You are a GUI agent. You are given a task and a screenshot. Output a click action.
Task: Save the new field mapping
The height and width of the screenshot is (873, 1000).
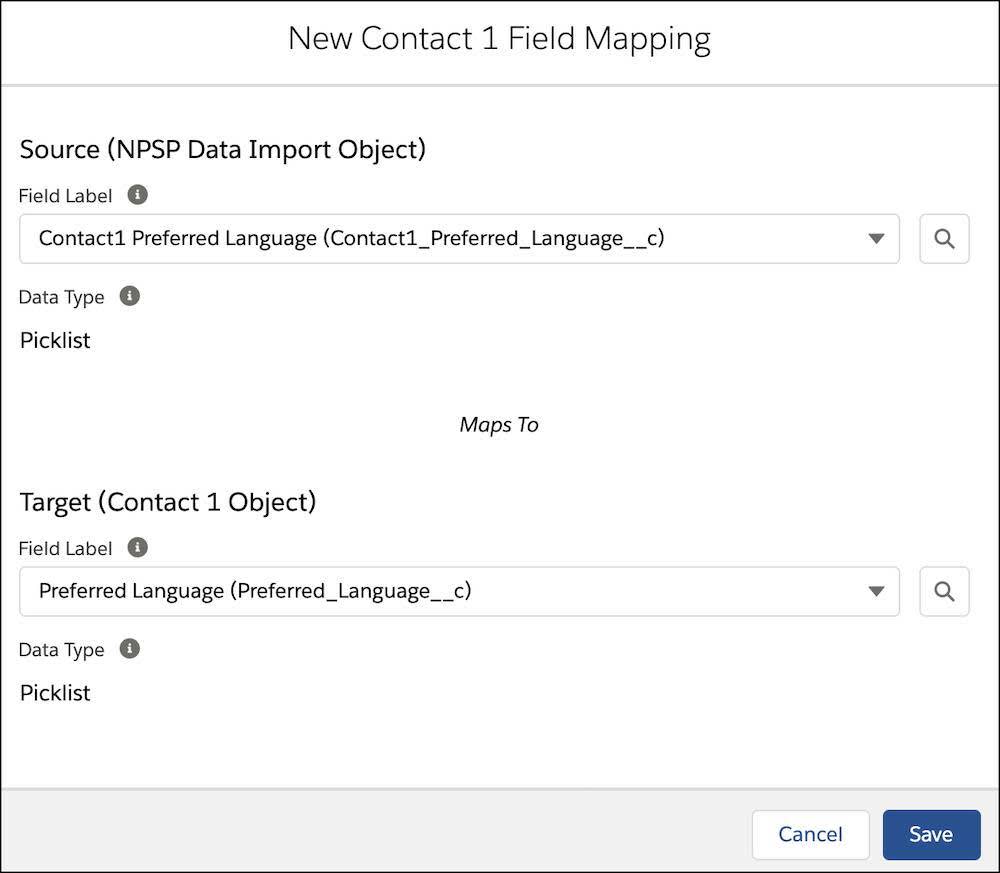click(931, 834)
